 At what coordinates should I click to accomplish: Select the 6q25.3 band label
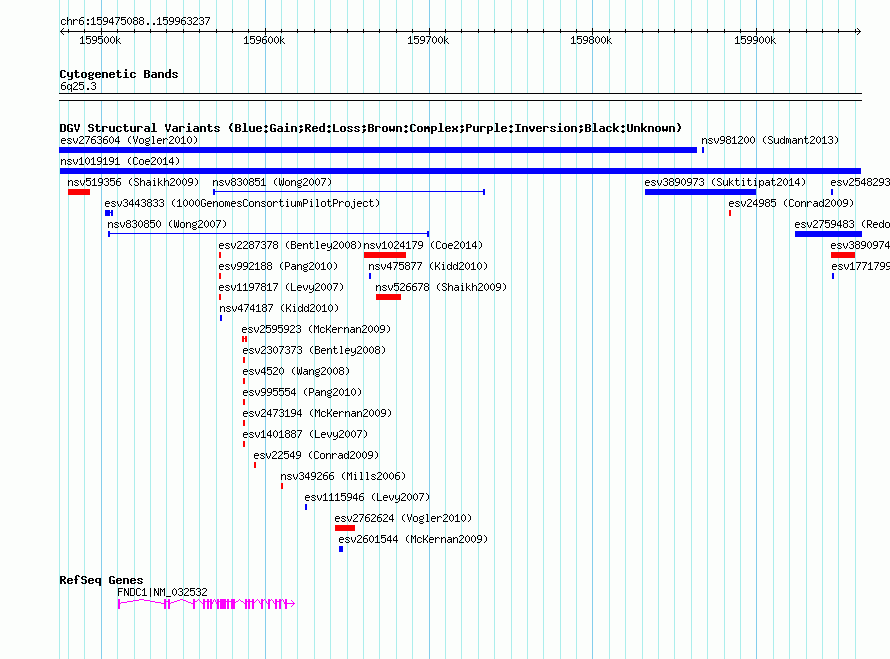[x=78, y=86]
